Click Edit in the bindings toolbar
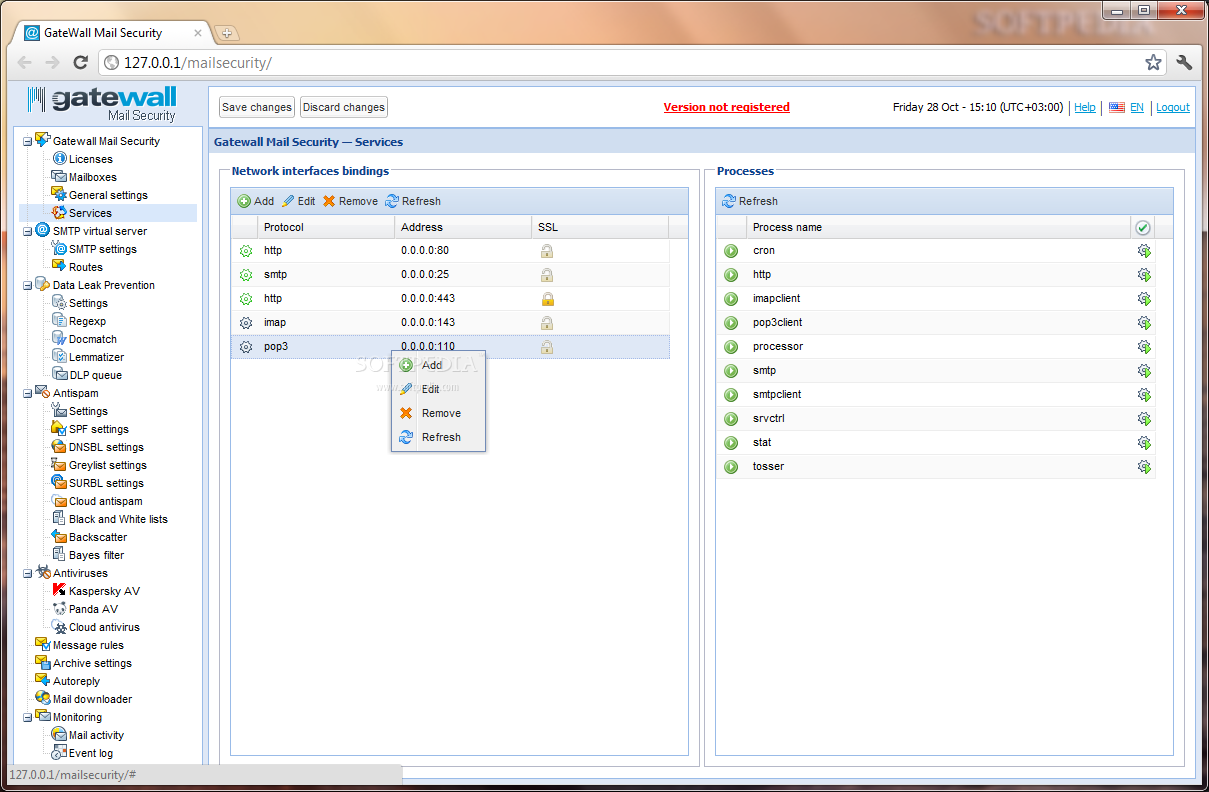The width and height of the screenshot is (1209, 792). (298, 201)
